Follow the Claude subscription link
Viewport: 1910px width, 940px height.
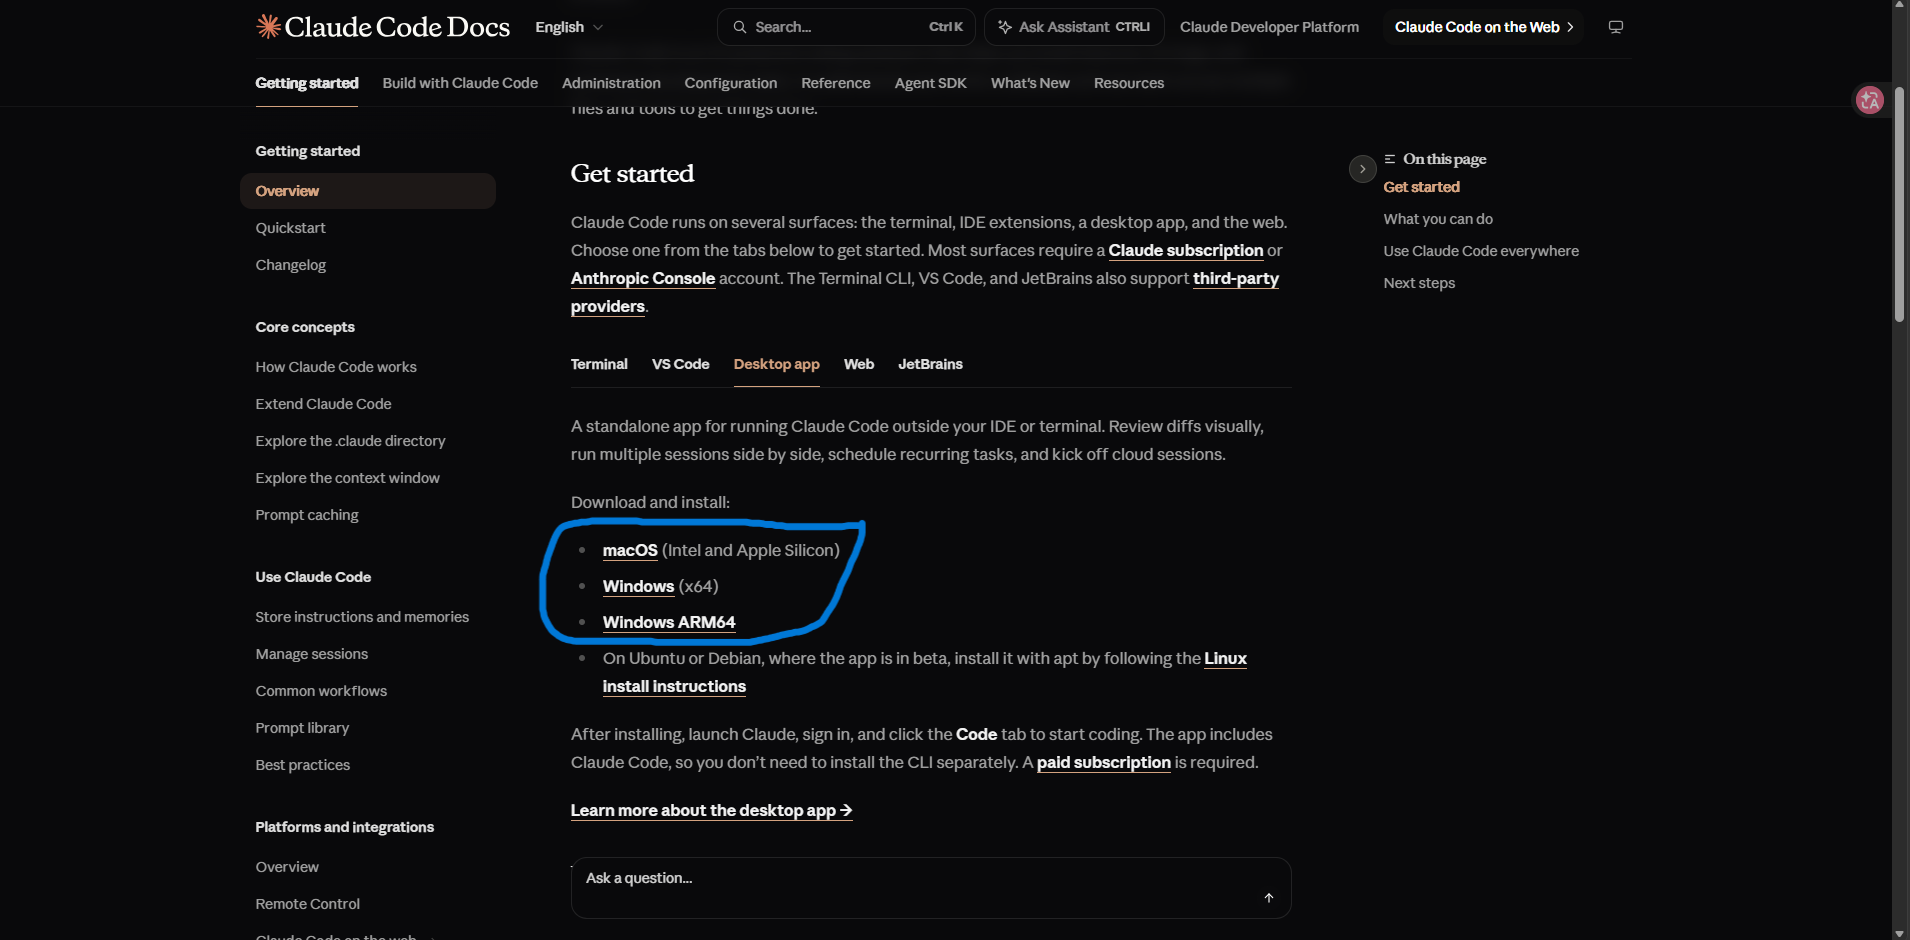pyautogui.click(x=1186, y=250)
